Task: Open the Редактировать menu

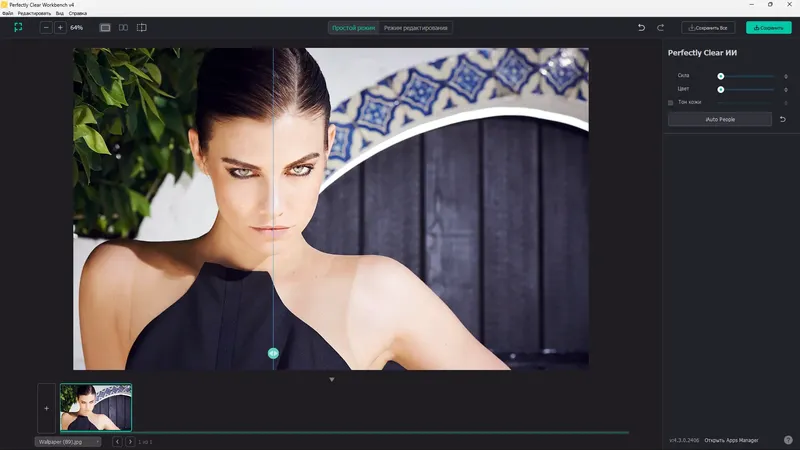Action: click(34, 13)
